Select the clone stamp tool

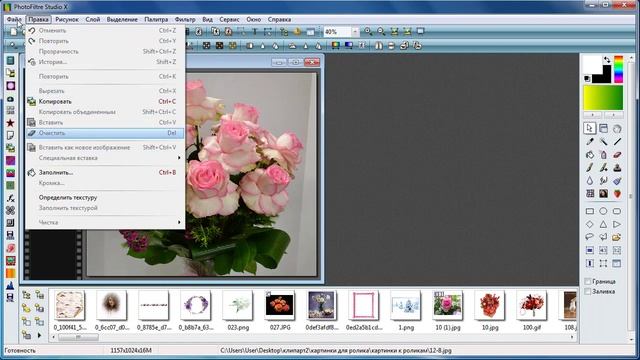pos(617,168)
